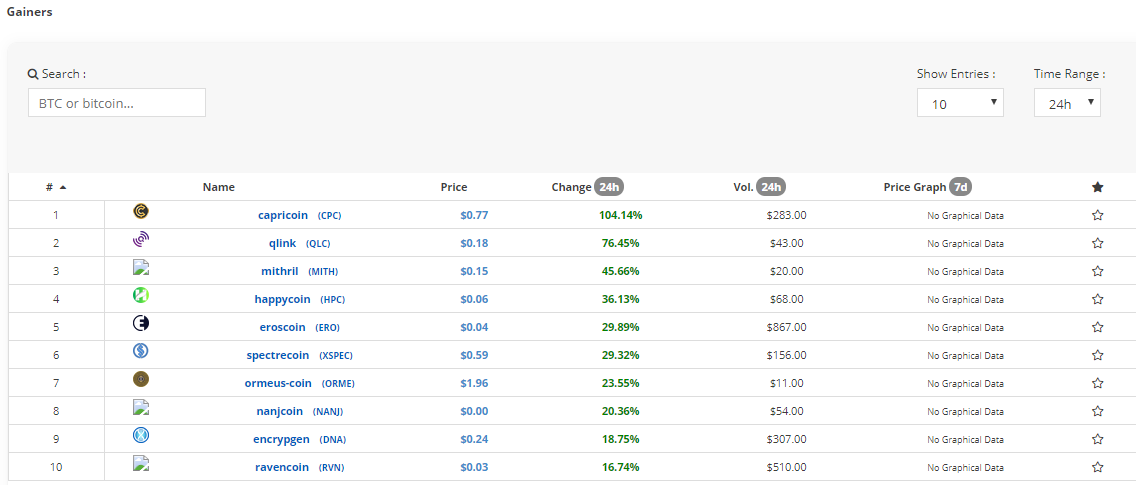Open the happycoin (HPC) link
The height and width of the screenshot is (485, 1136).
point(299,299)
